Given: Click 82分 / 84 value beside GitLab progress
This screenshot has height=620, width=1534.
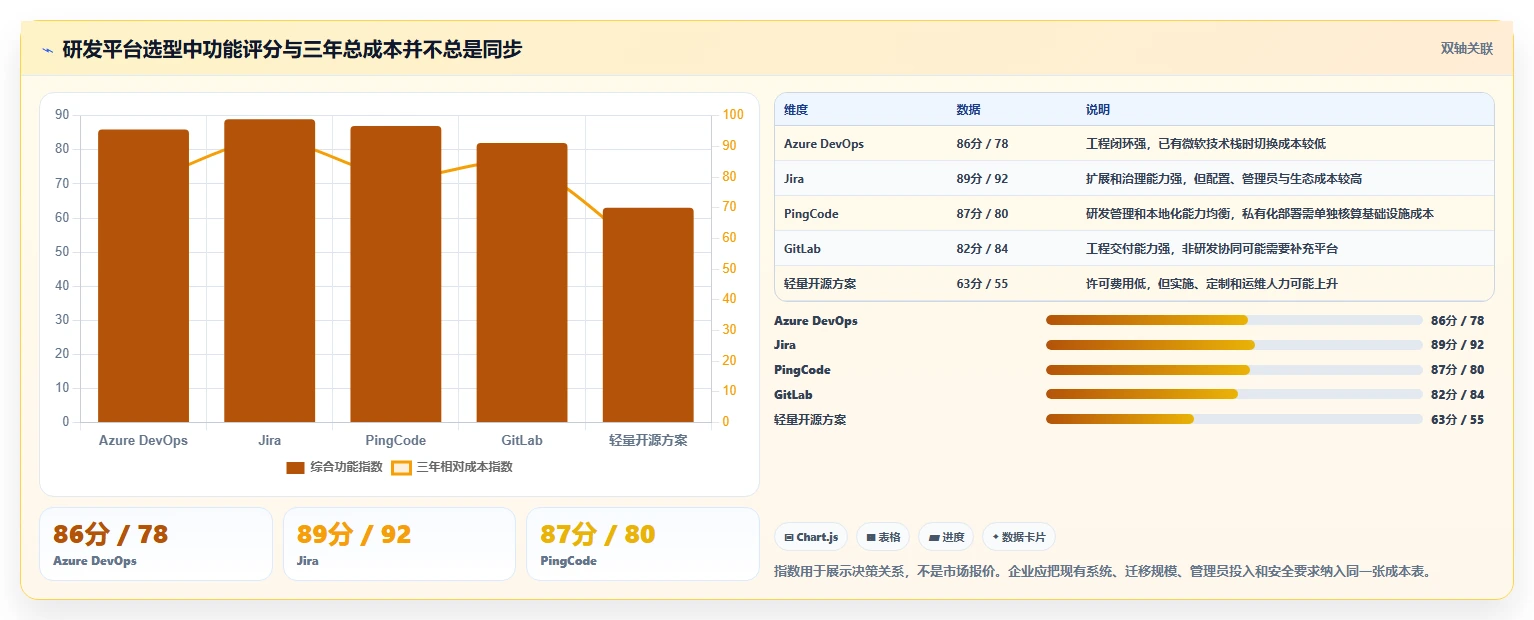Looking at the screenshot, I should point(1458,395).
